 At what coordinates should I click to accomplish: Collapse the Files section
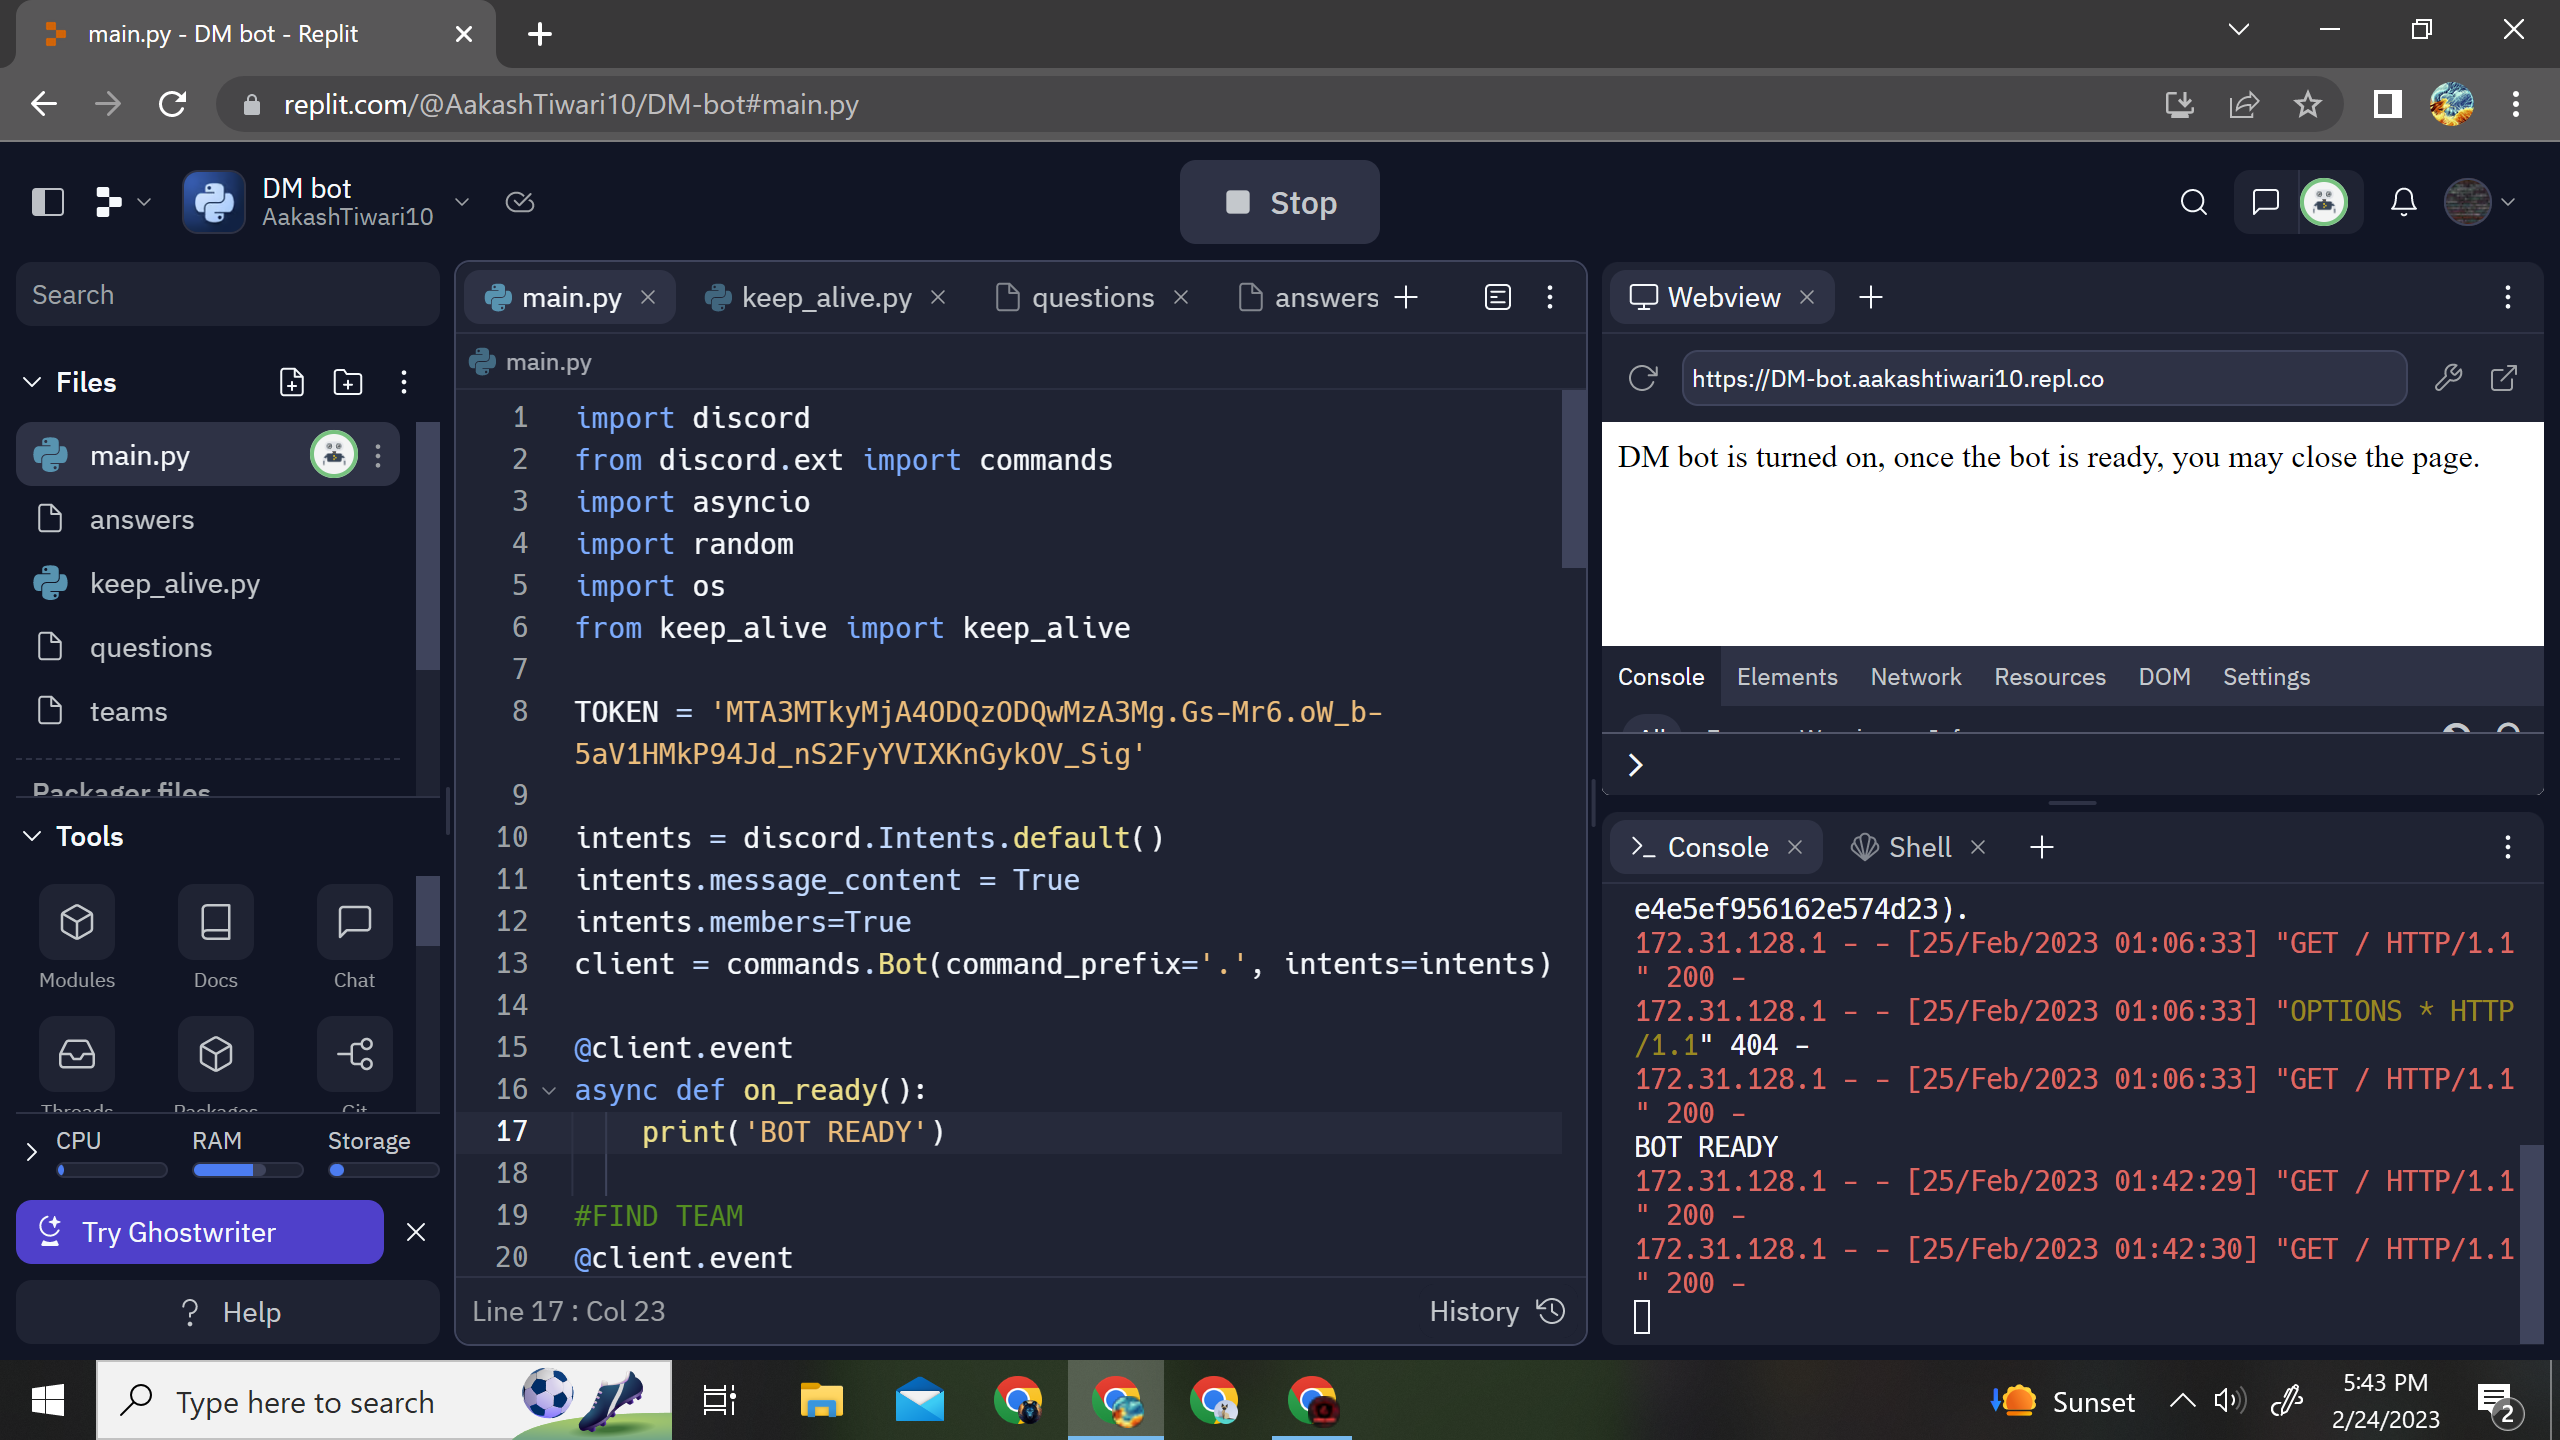click(31, 382)
